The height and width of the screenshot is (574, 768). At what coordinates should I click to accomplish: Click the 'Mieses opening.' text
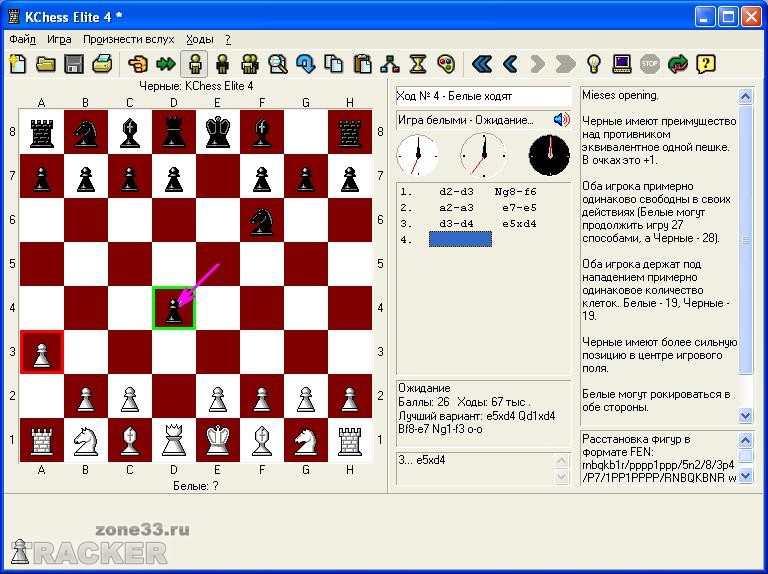tap(620, 96)
